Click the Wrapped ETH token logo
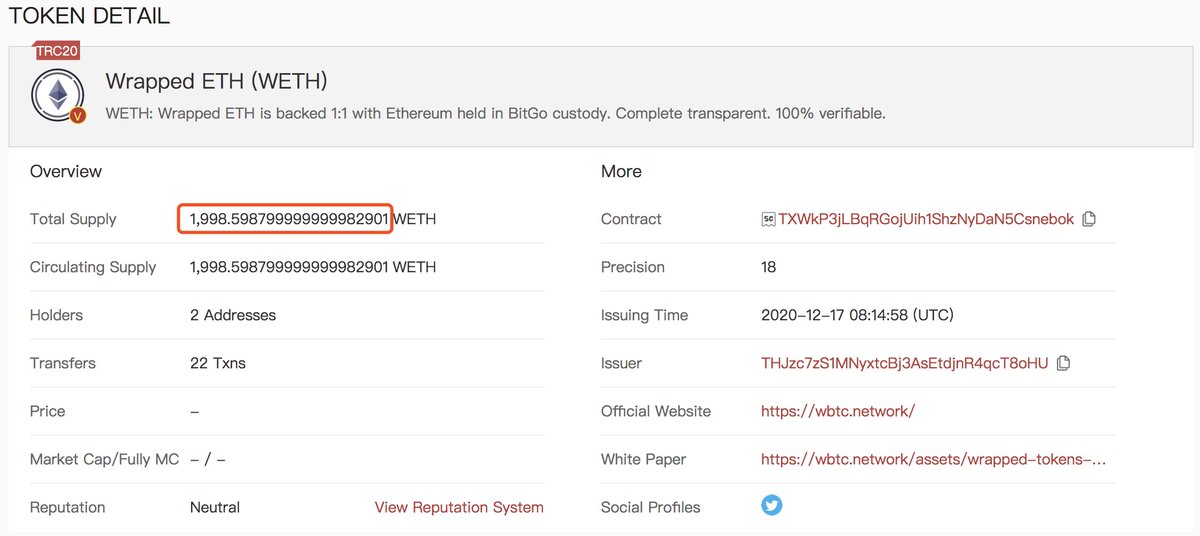Screen dimensions: 1200x536 [57, 95]
